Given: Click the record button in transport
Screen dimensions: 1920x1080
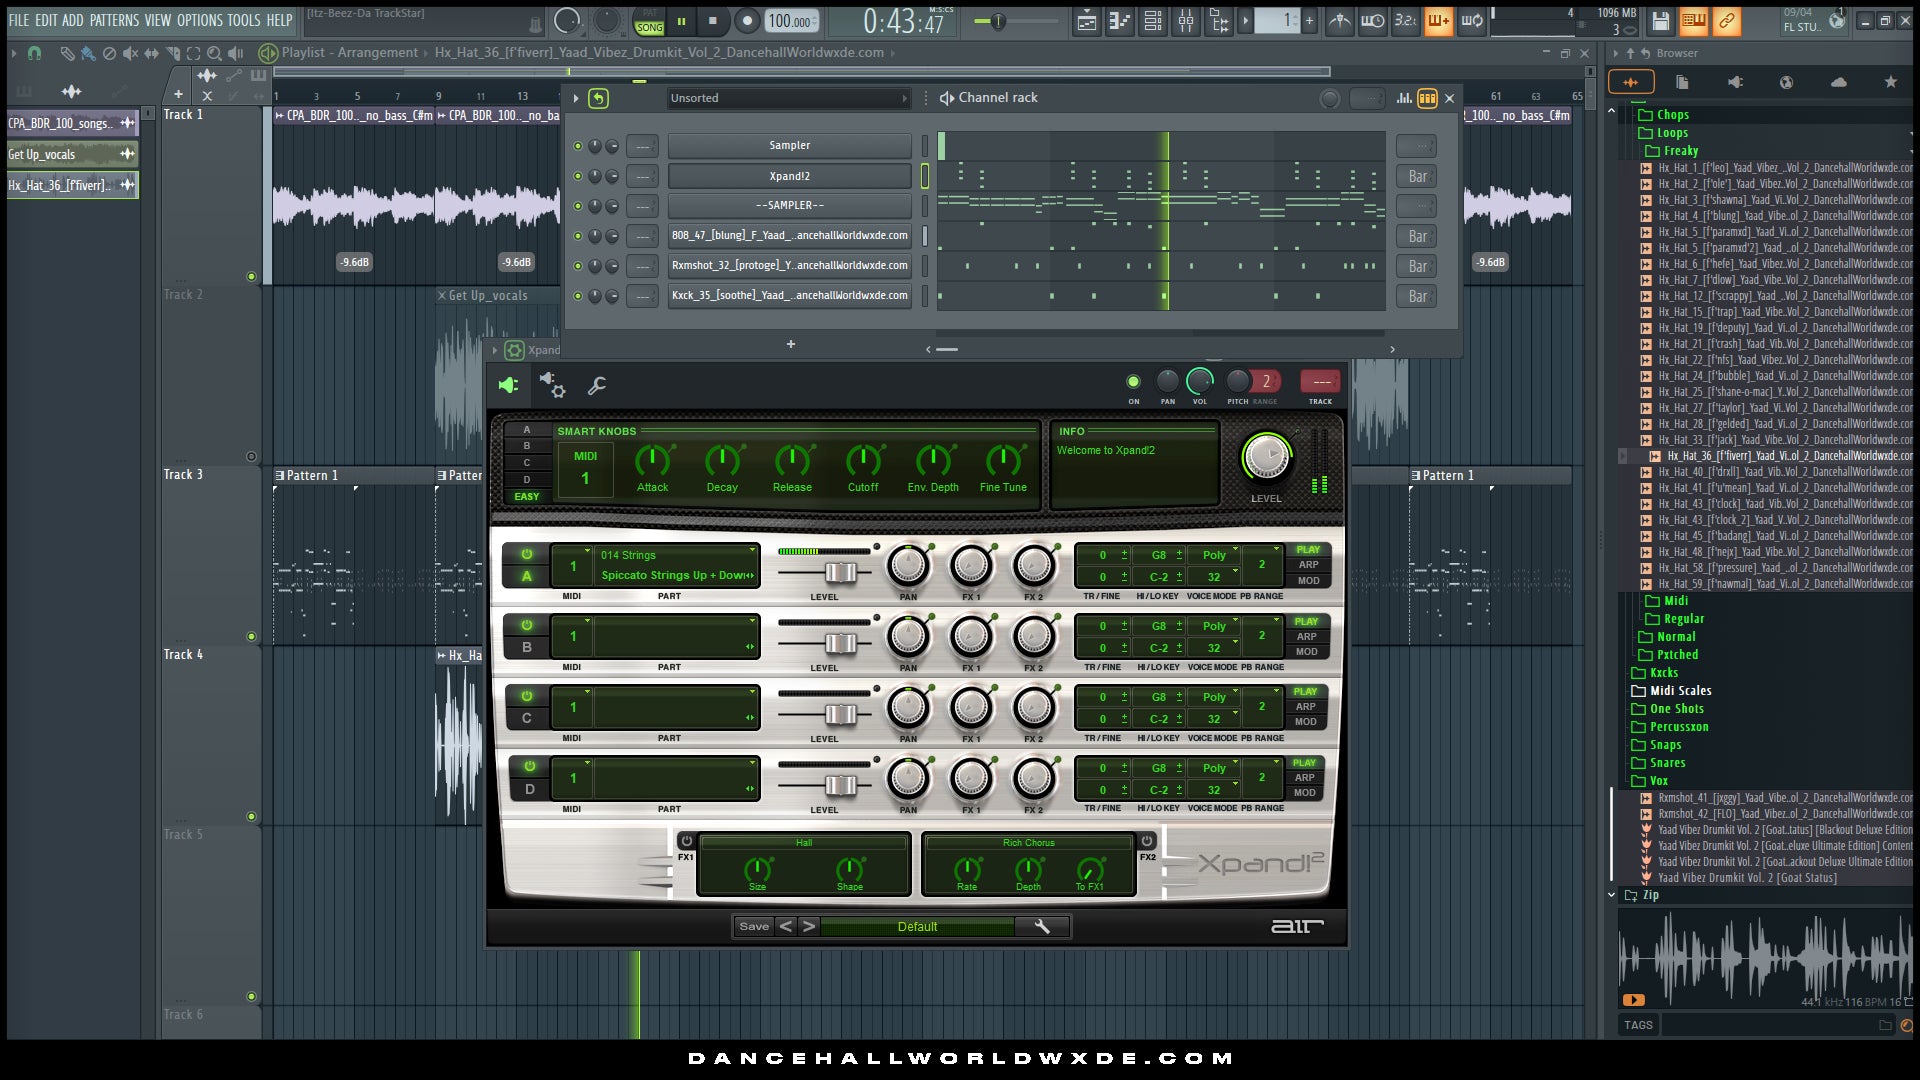Looking at the screenshot, I should [746, 21].
